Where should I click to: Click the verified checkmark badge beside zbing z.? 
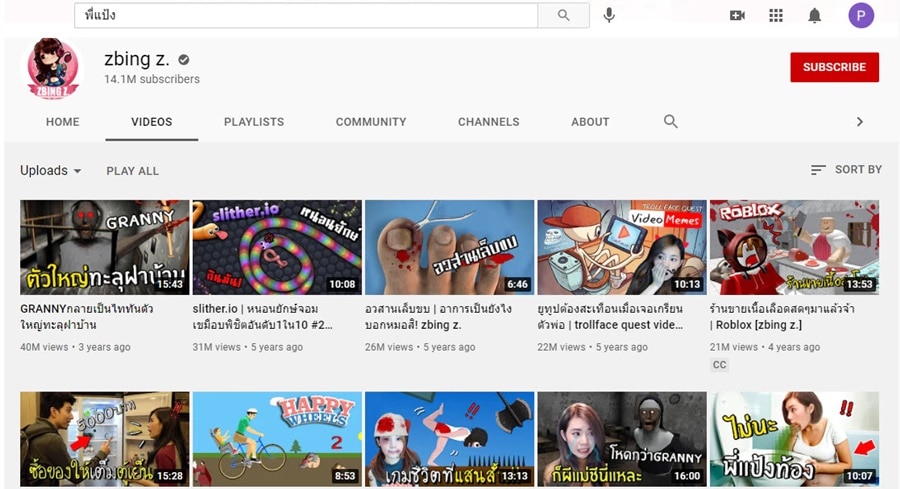[184, 59]
